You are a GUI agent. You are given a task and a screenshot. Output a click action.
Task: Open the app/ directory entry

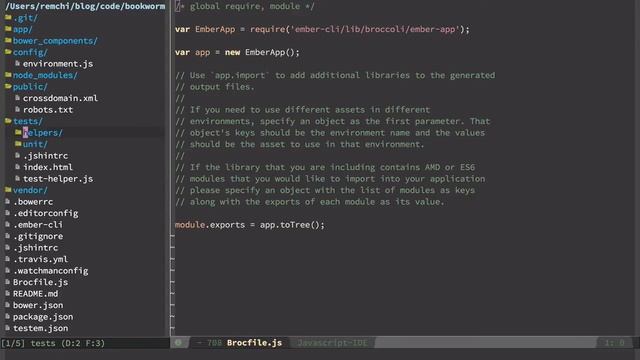[22, 29]
